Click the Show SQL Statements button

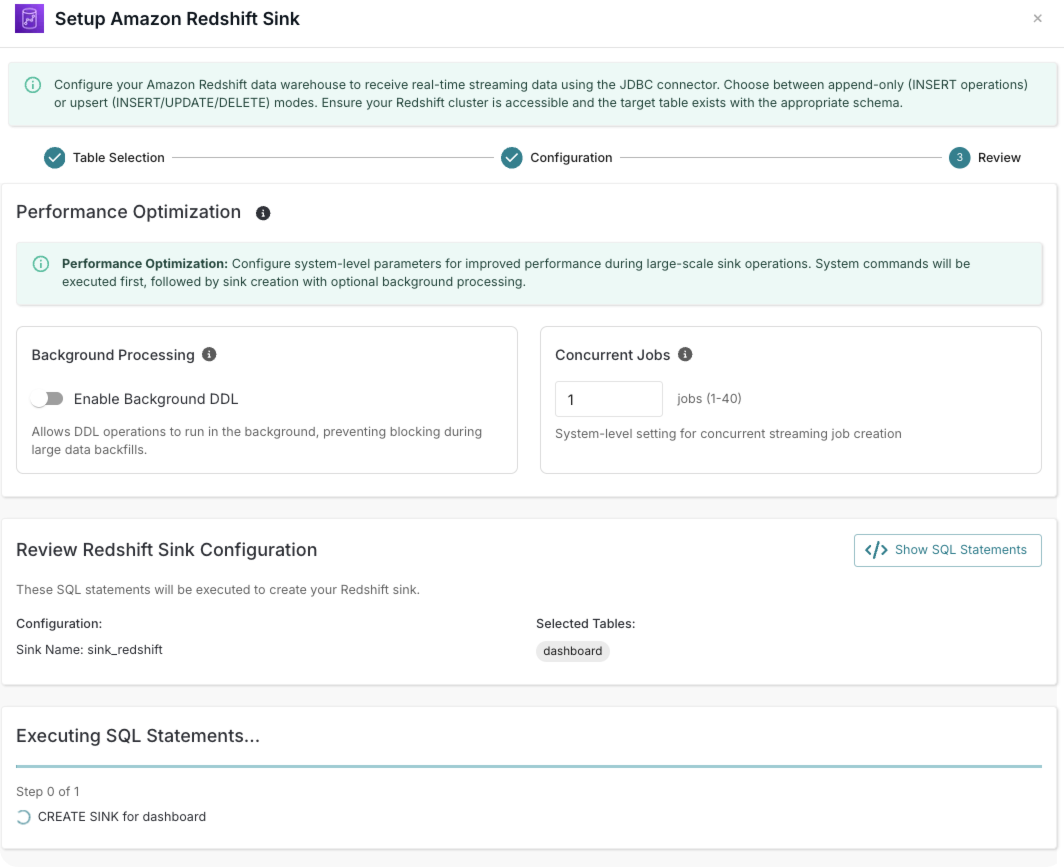(947, 550)
